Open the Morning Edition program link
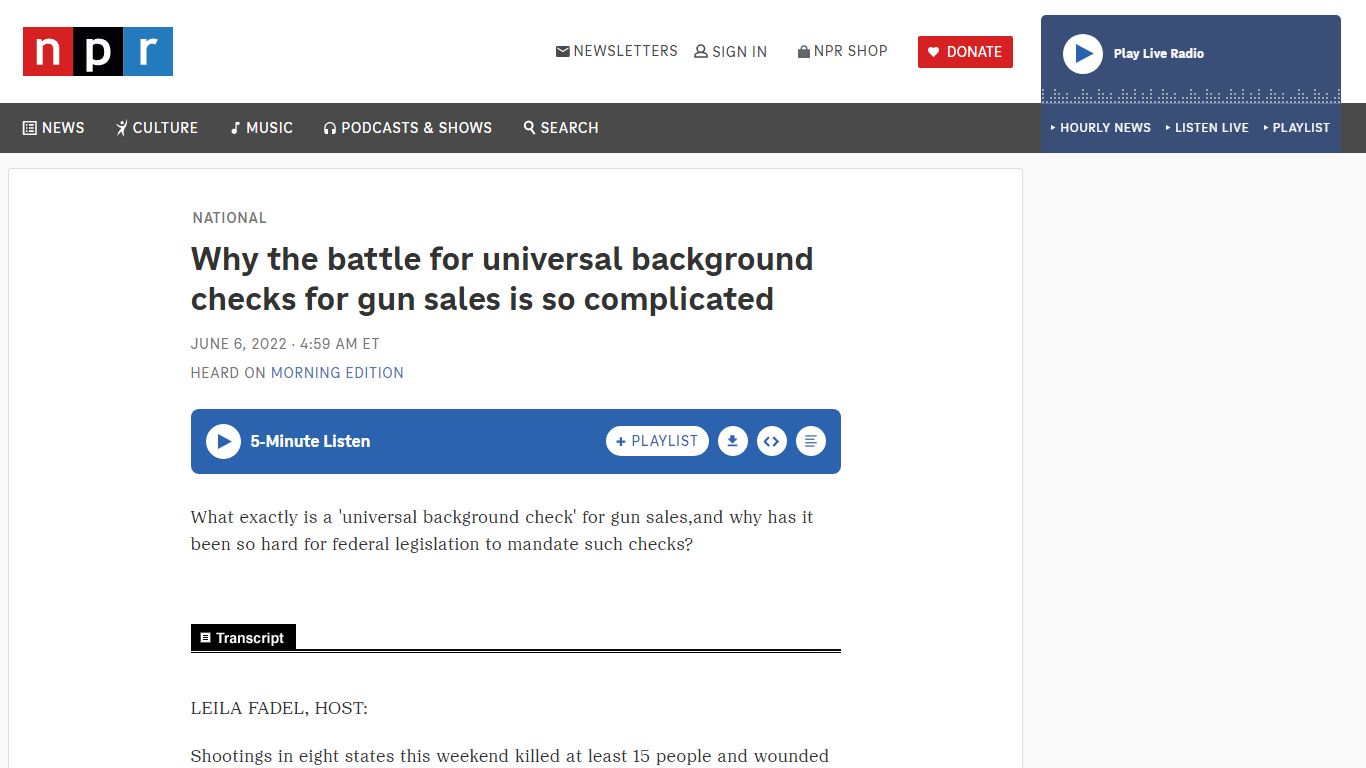The image size is (1366, 768). click(337, 373)
